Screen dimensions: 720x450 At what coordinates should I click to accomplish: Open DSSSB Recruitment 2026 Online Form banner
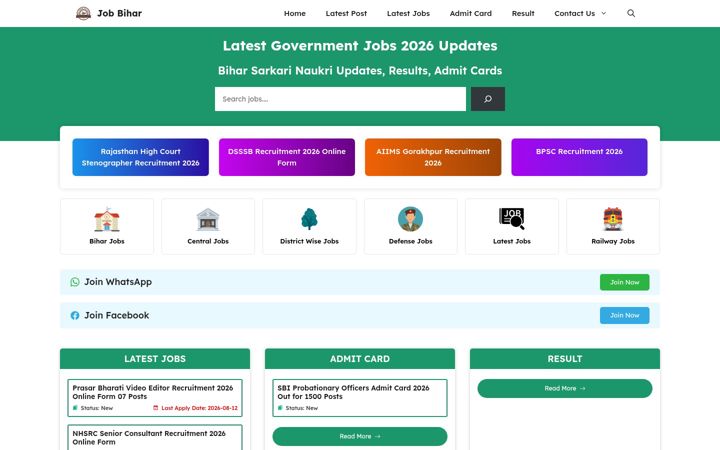tap(287, 157)
